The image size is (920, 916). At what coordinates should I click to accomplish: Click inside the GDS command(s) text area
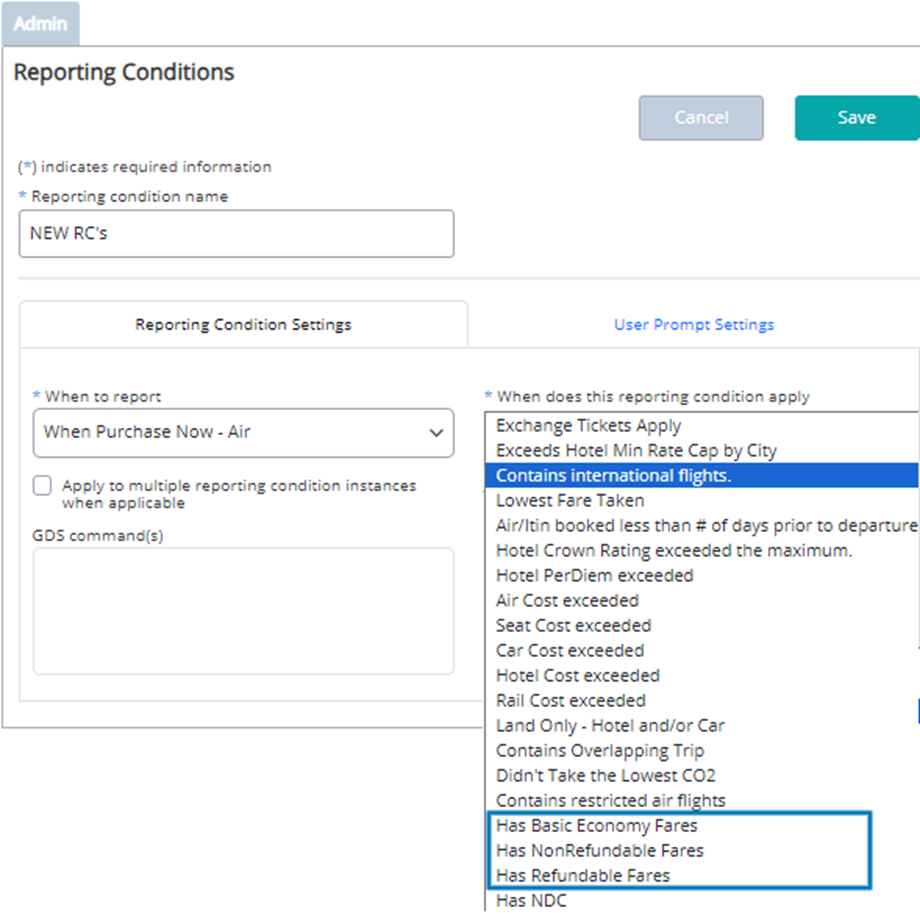point(243,611)
